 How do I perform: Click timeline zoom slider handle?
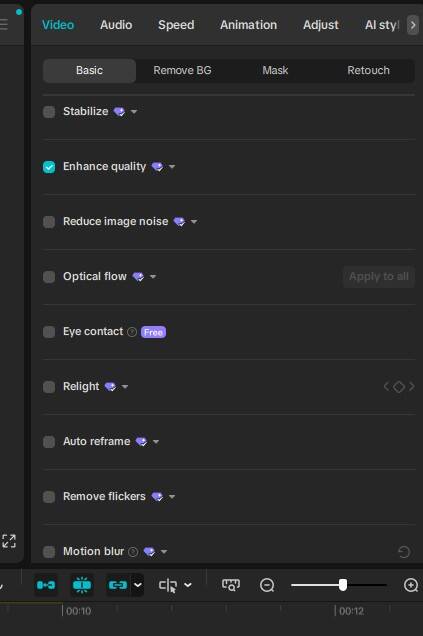pos(343,585)
